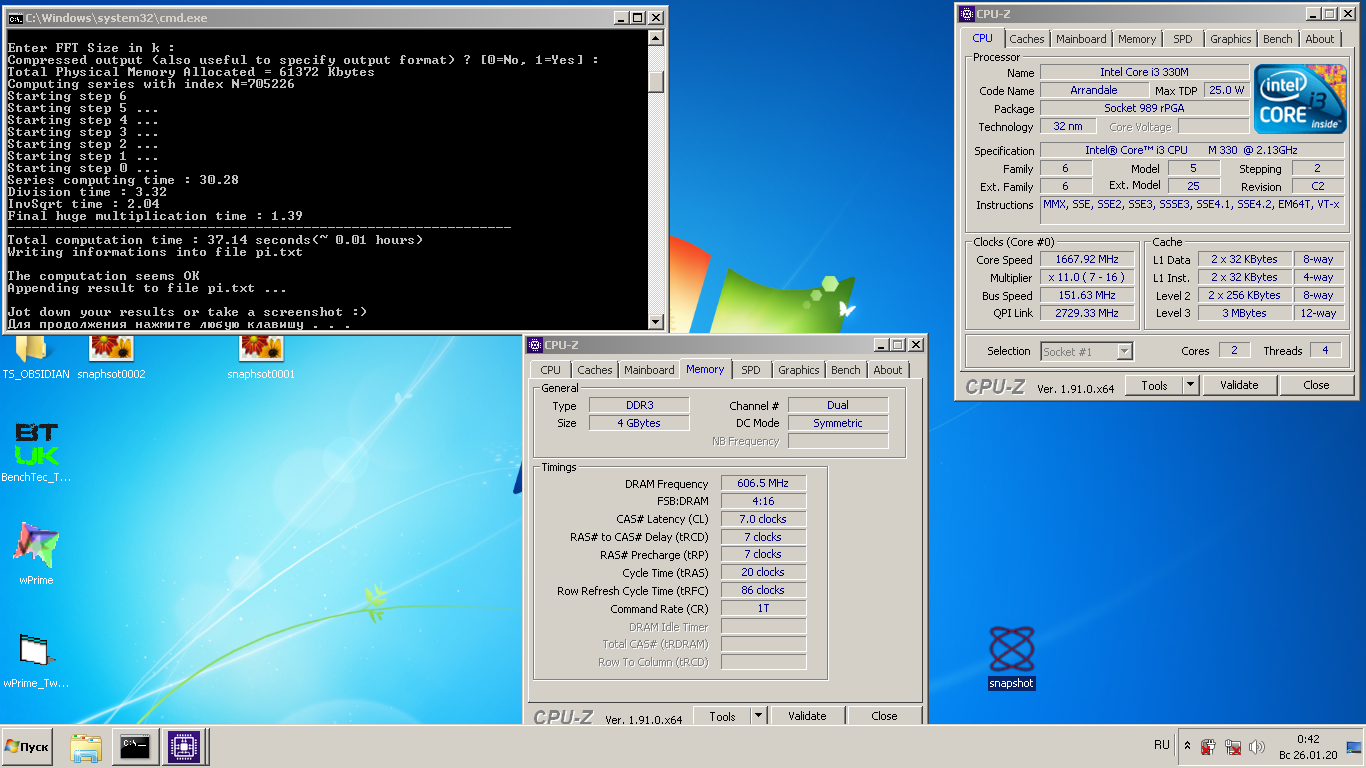Open the volume tray icon
The width and height of the screenshot is (1366, 768).
[x=1257, y=747]
